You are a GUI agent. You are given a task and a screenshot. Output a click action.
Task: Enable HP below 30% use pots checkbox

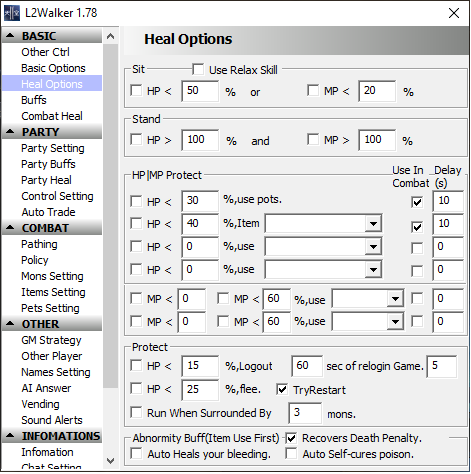click(x=136, y=201)
